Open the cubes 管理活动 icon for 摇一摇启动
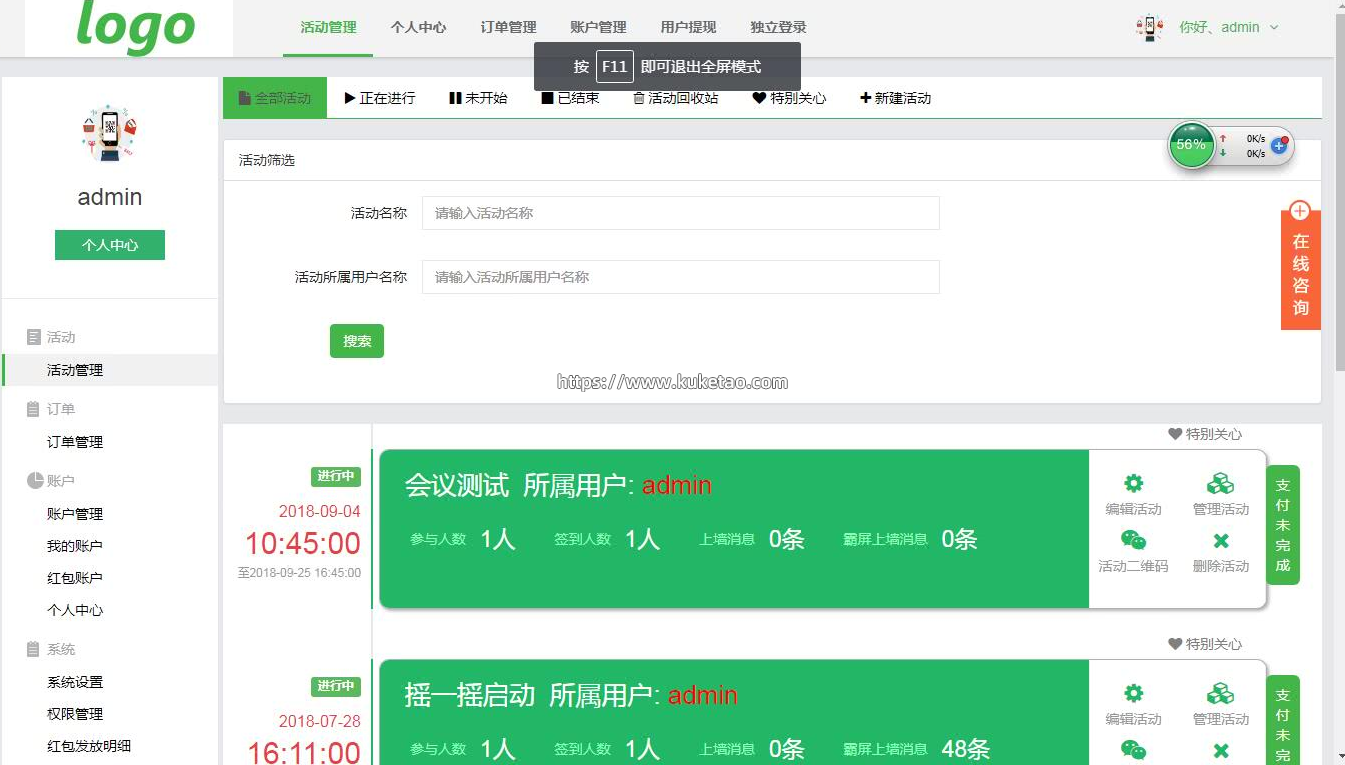Viewport: 1345px width, 765px height. coord(1220,694)
